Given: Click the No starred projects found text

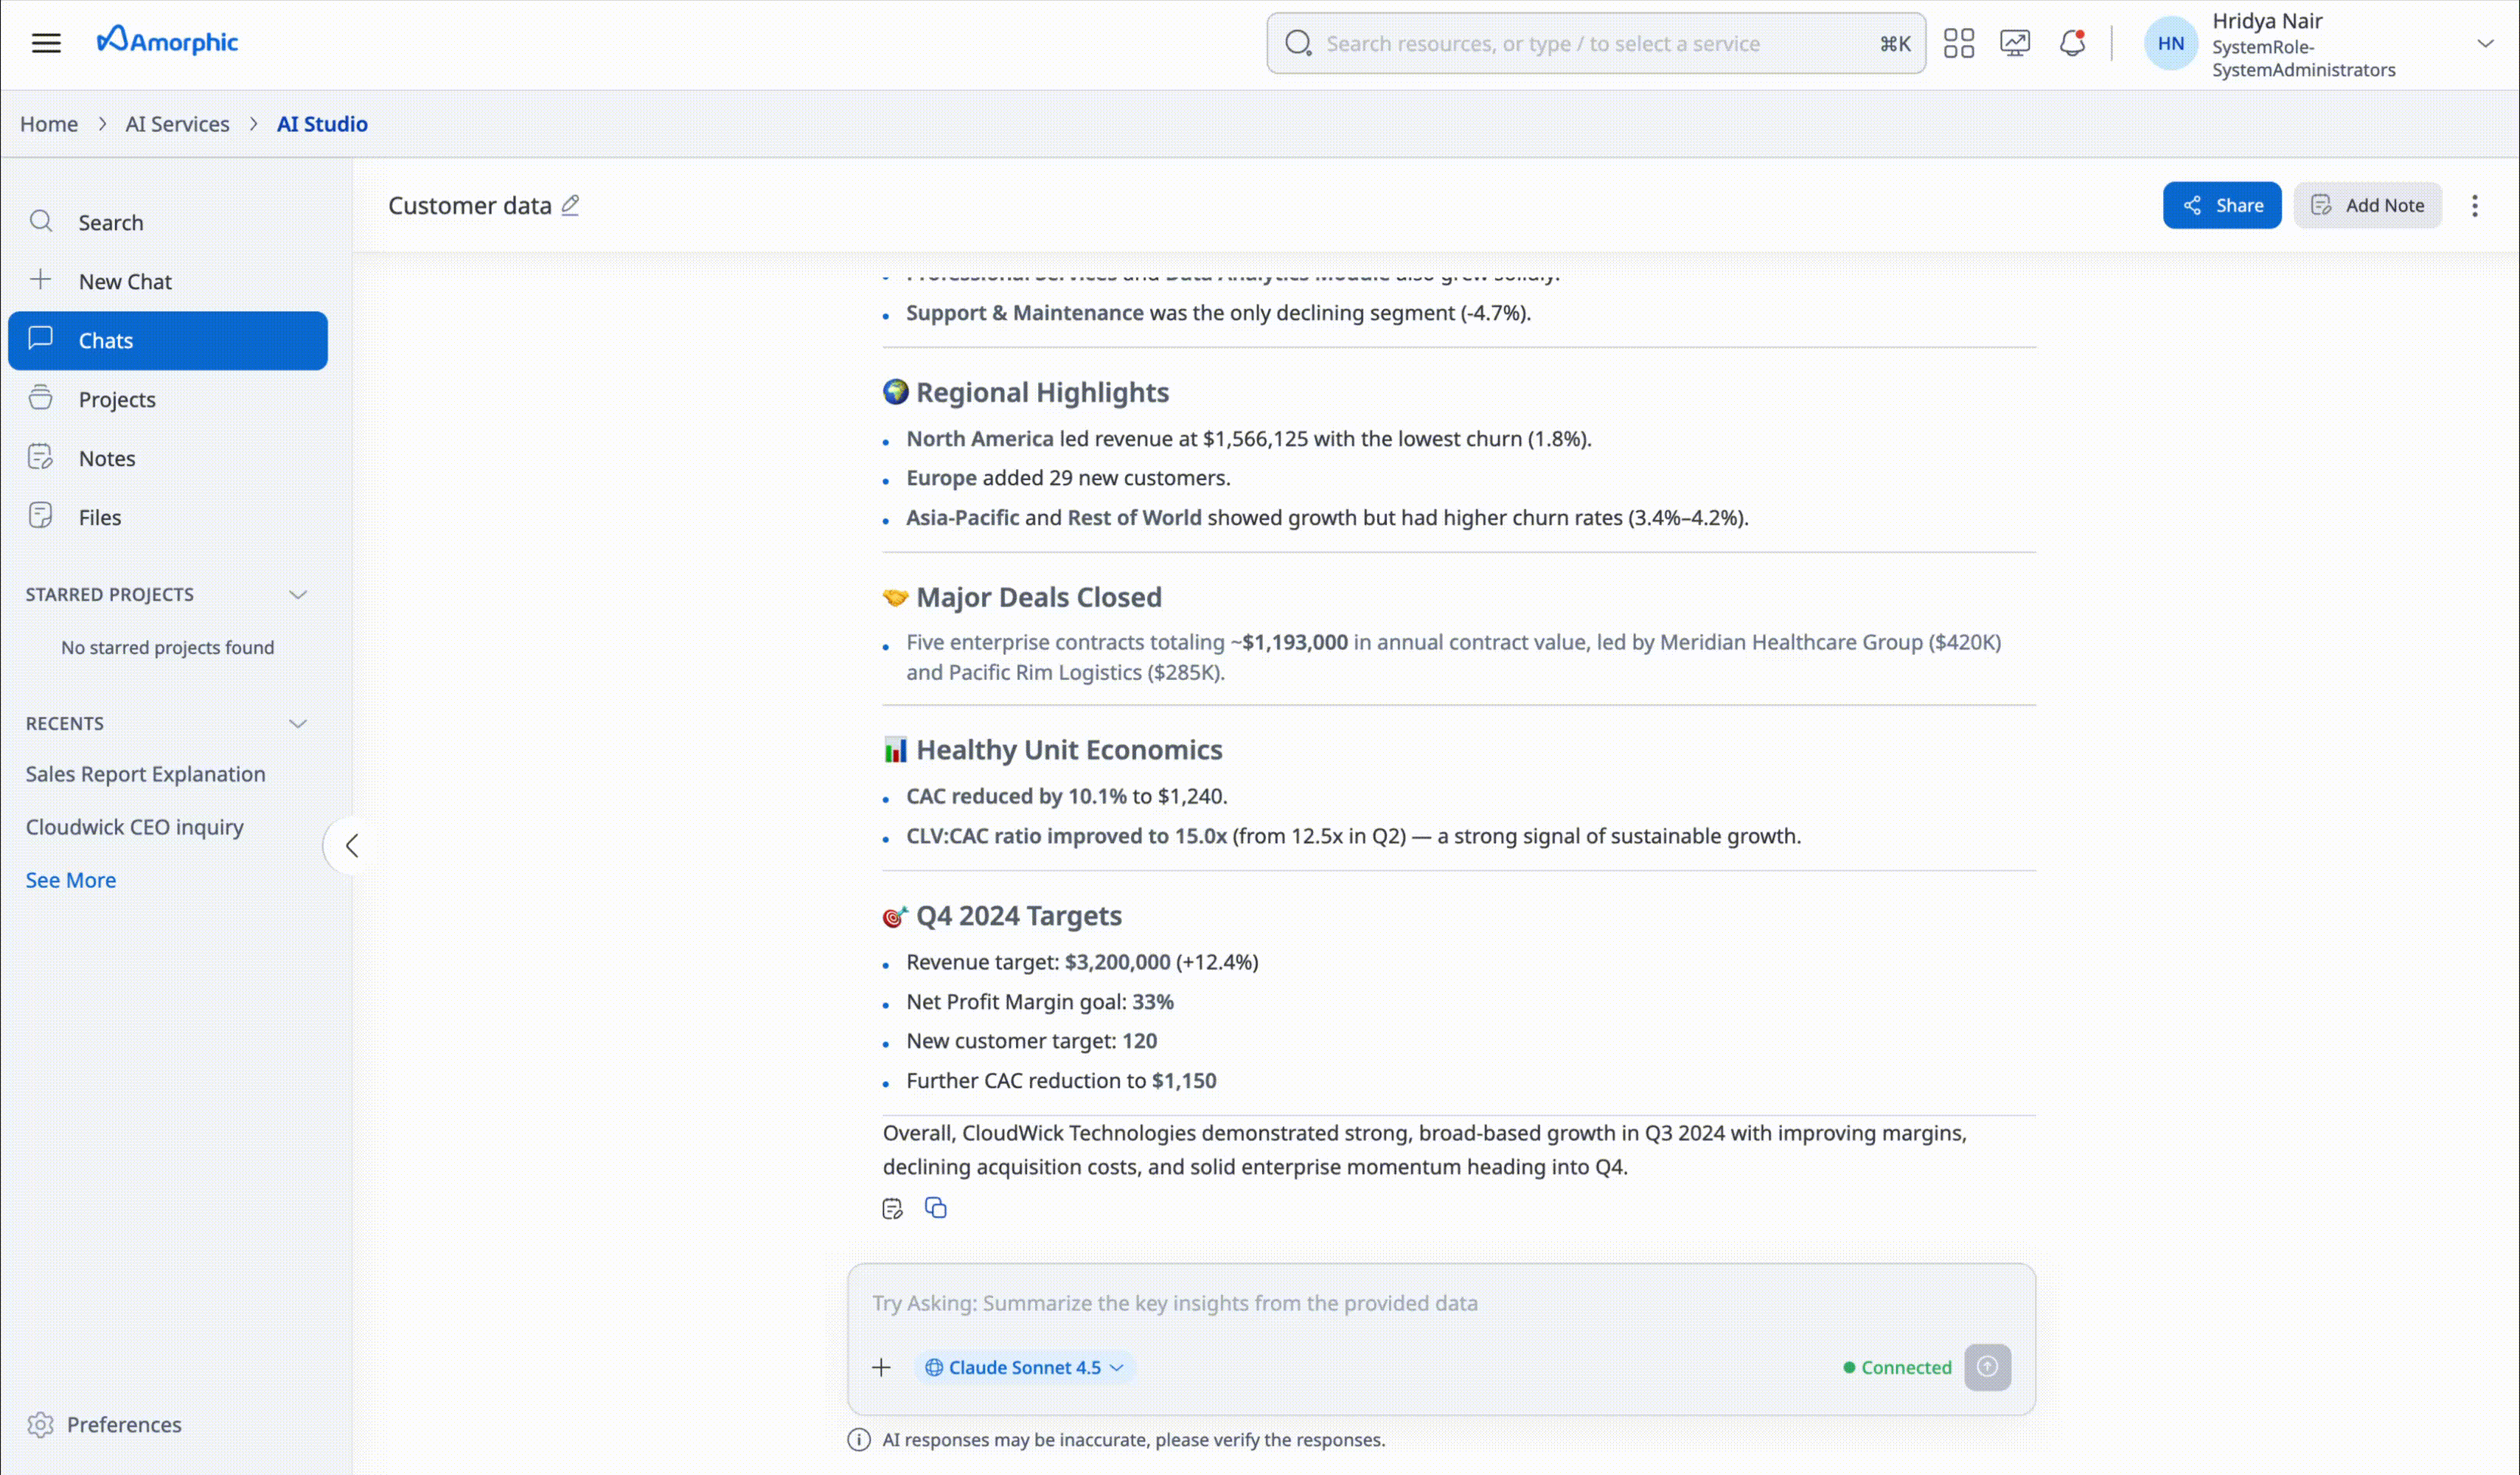Looking at the screenshot, I should tap(167, 647).
